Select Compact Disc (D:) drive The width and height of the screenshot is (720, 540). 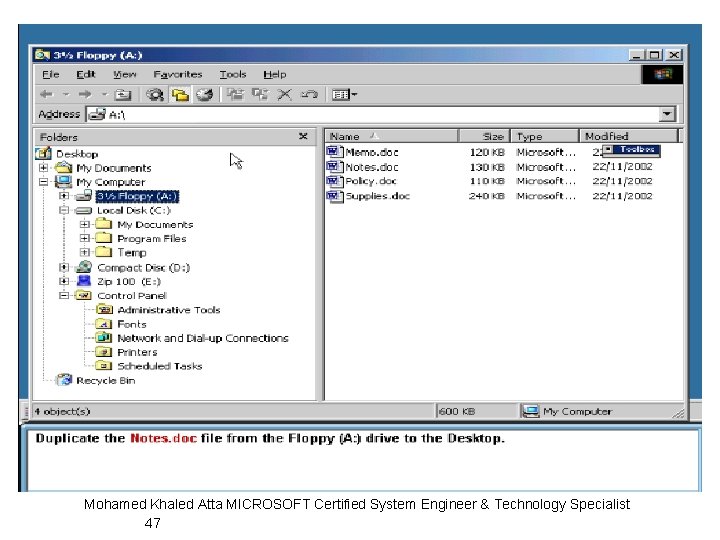143,268
